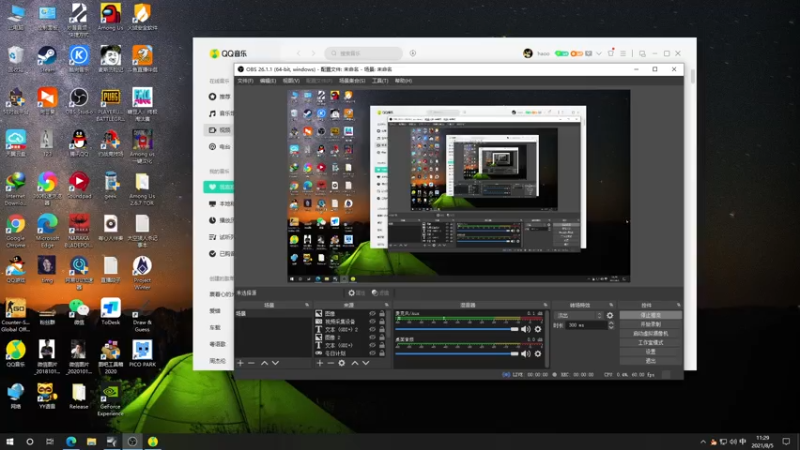Open source properties gear in Sources toolbar

[342, 363]
